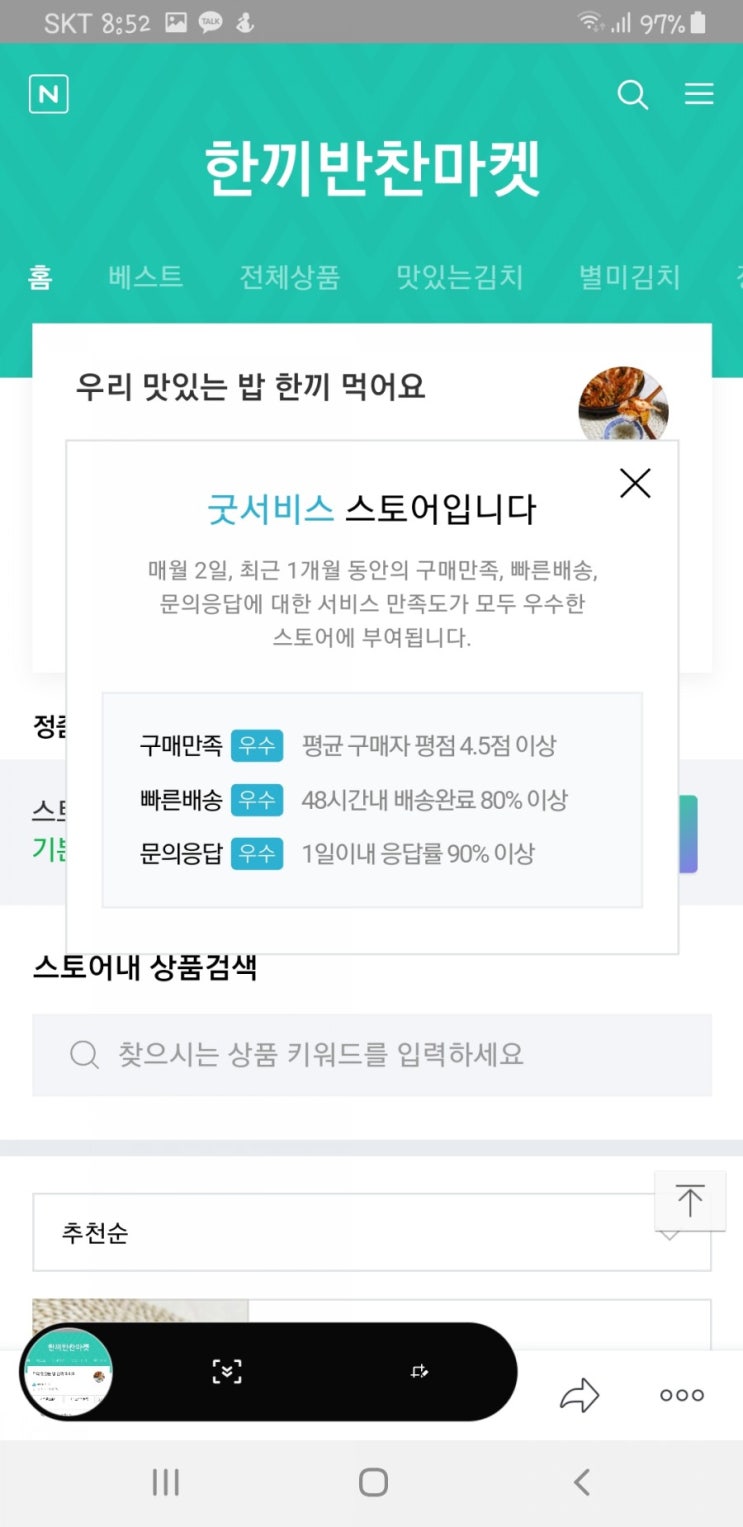Tap the Naver N logo icon
Image resolution: width=743 pixels, height=1527 pixels.
coord(49,94)
